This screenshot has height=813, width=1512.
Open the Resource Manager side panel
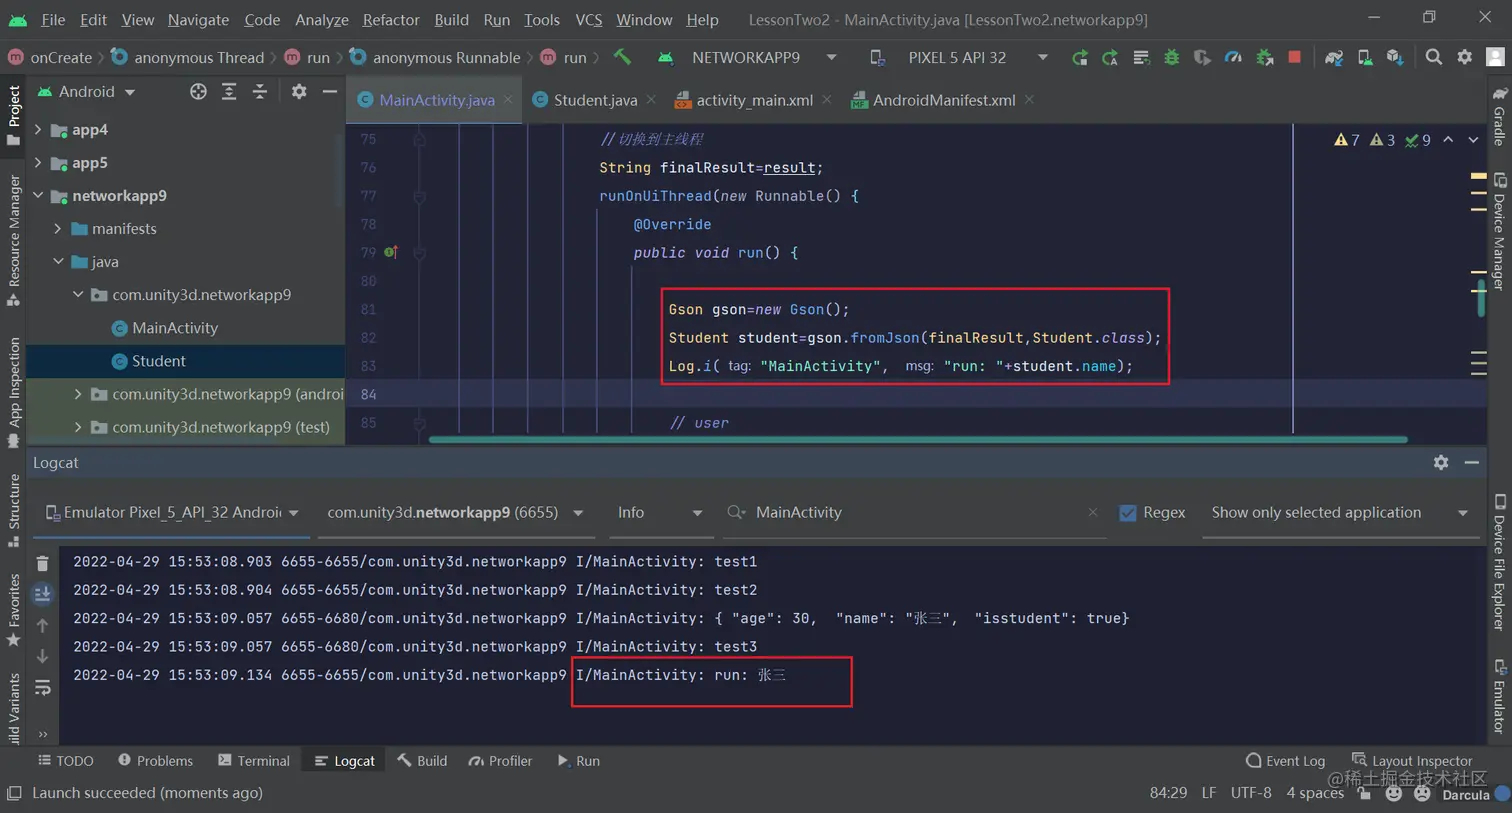pyautogui.click(x=14, y=241)
